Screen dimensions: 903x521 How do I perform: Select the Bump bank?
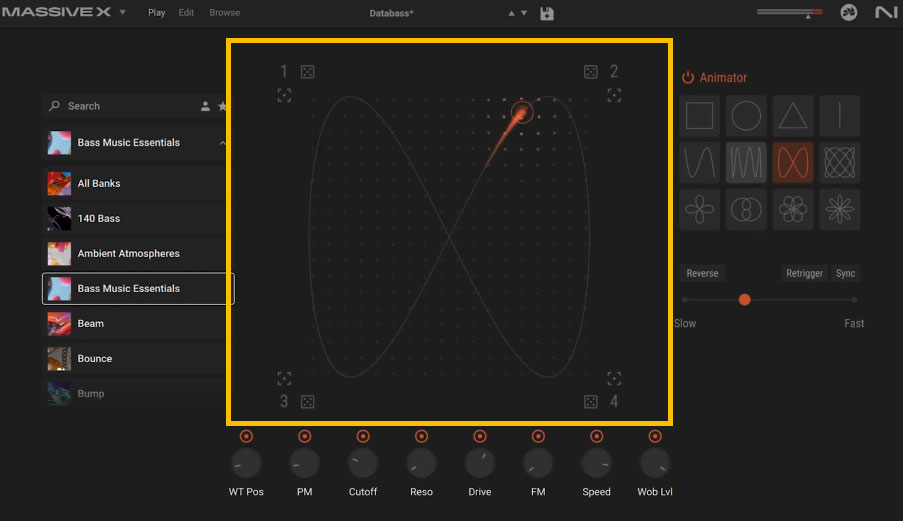point(136,394)
